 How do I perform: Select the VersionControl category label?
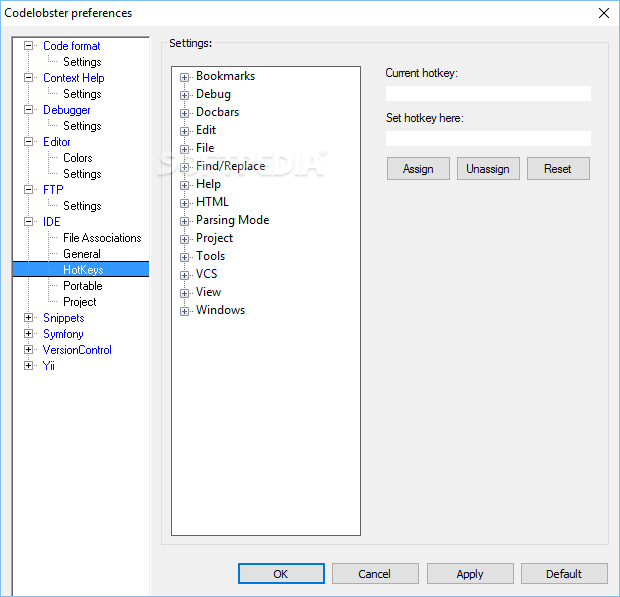coord(77,350)
